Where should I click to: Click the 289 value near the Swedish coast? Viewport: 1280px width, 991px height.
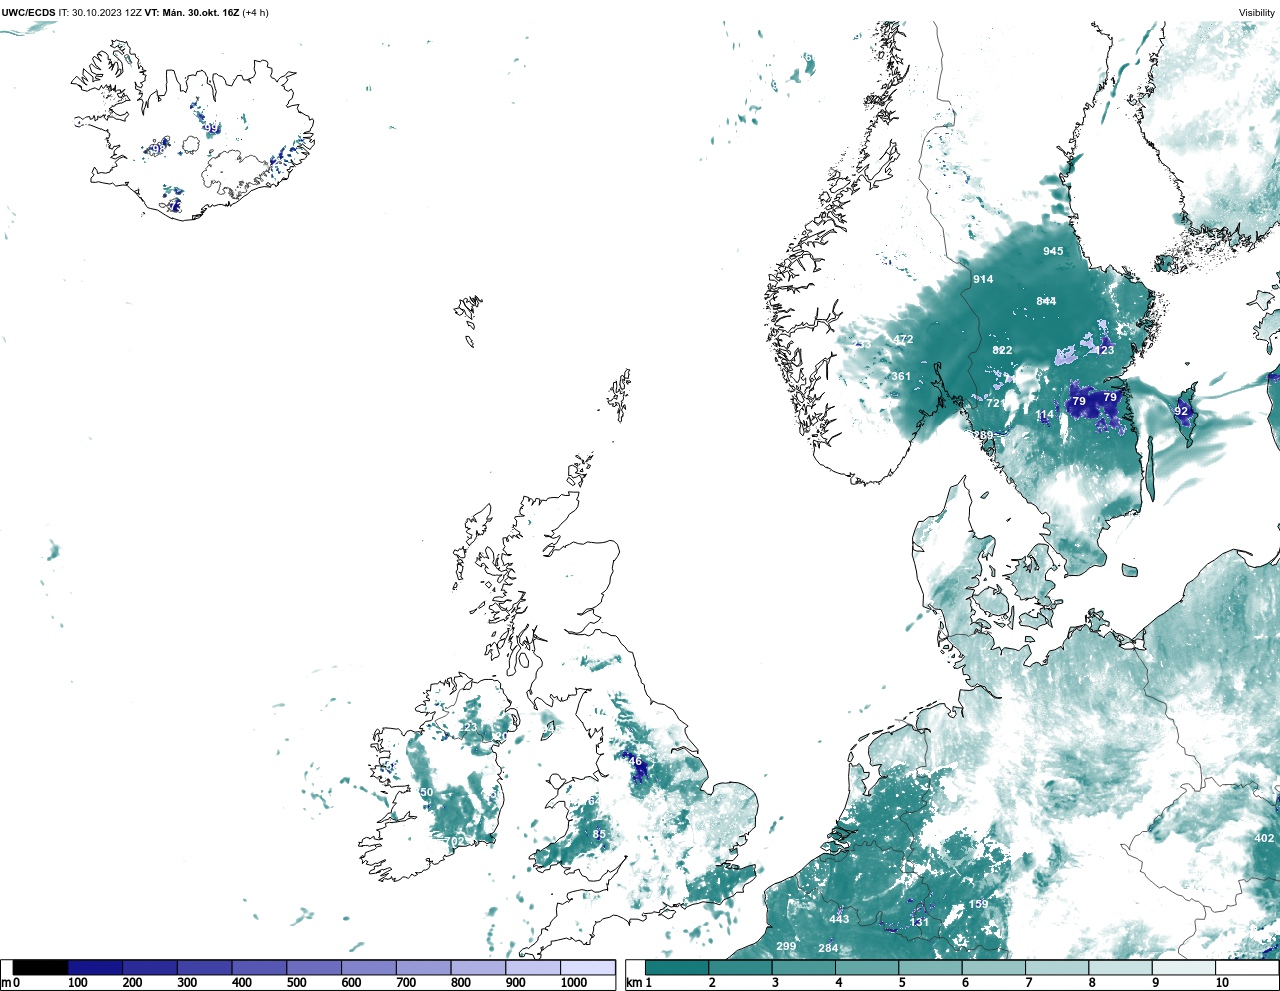click(x=984, y=436)
